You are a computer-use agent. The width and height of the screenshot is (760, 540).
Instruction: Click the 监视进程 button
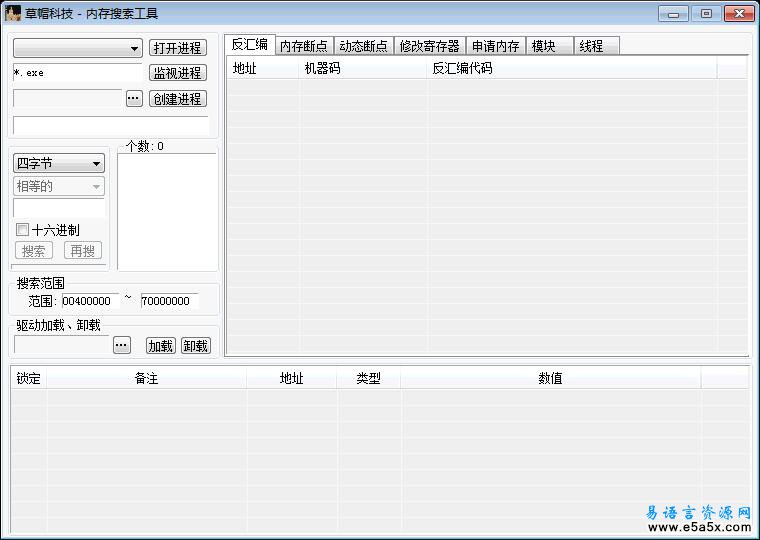(178, 73)
